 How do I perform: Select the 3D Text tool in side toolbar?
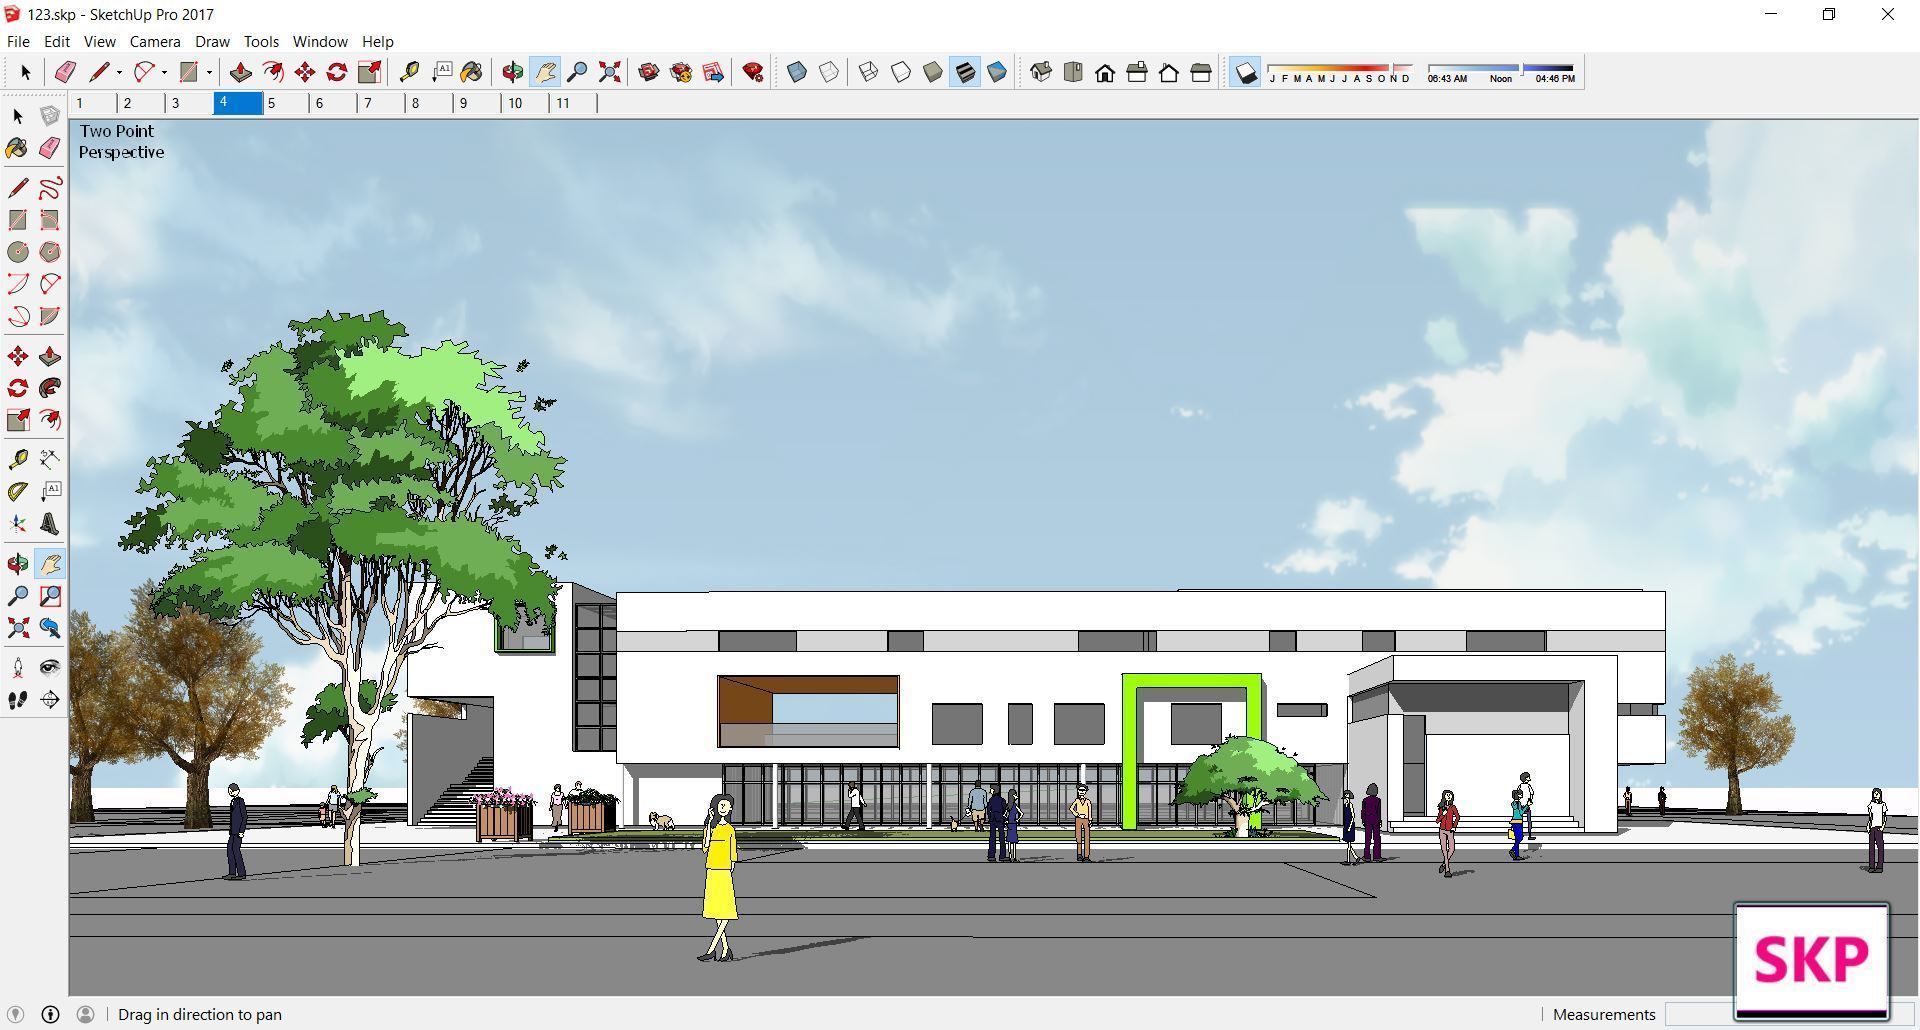click(x=50, y=524)
